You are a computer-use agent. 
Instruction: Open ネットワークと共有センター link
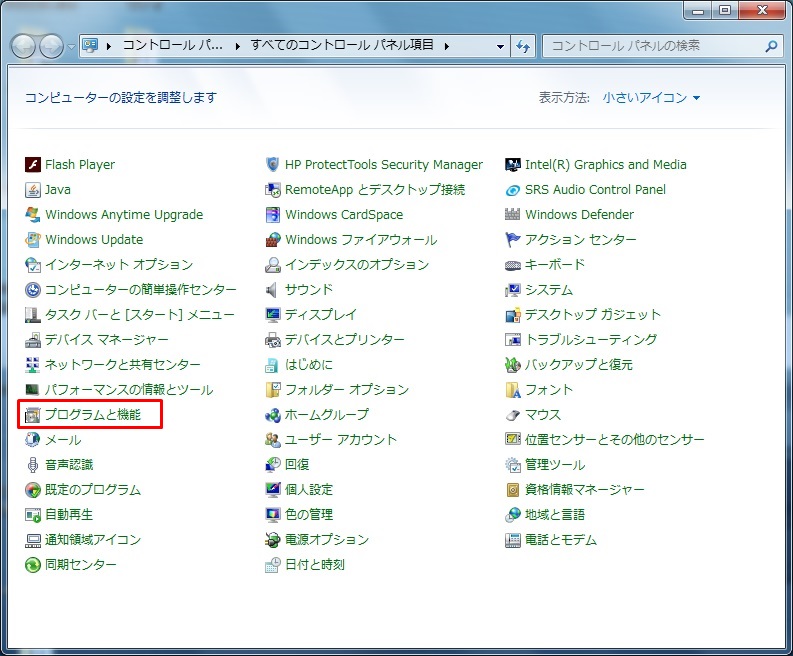(x=122, y=365)
